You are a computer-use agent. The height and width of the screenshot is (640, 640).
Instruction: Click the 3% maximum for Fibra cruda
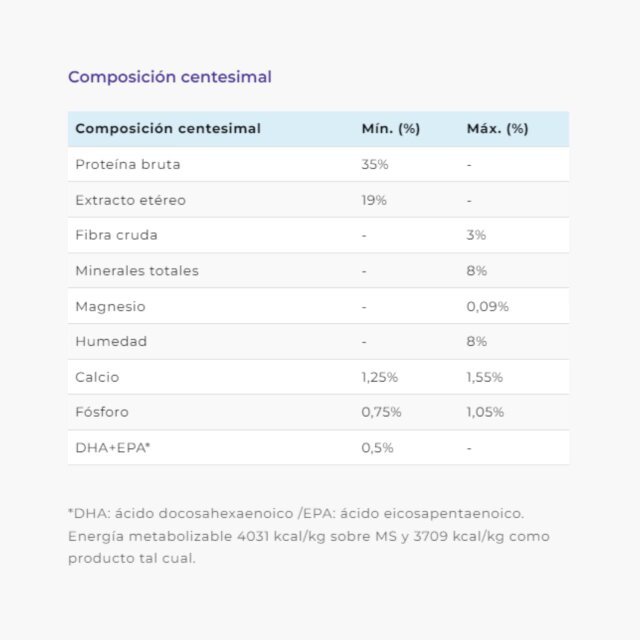476,235
